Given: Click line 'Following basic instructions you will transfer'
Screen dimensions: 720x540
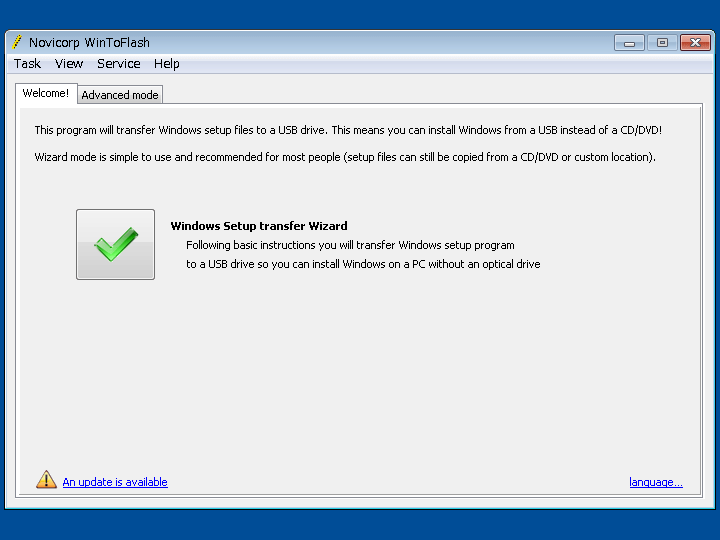Looking at the screenshot, I should point(350,245).
